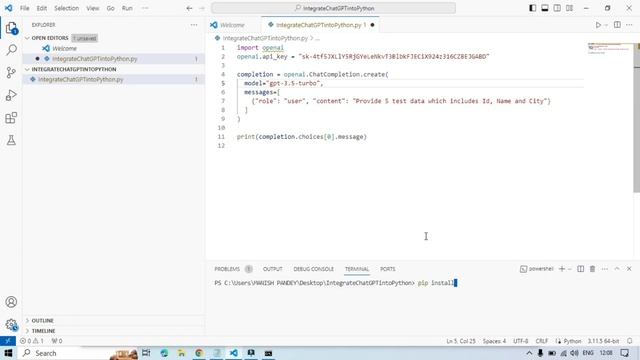Screen dimensions: 640x360
Task: Open the Go menu
Action: [111, 8]
